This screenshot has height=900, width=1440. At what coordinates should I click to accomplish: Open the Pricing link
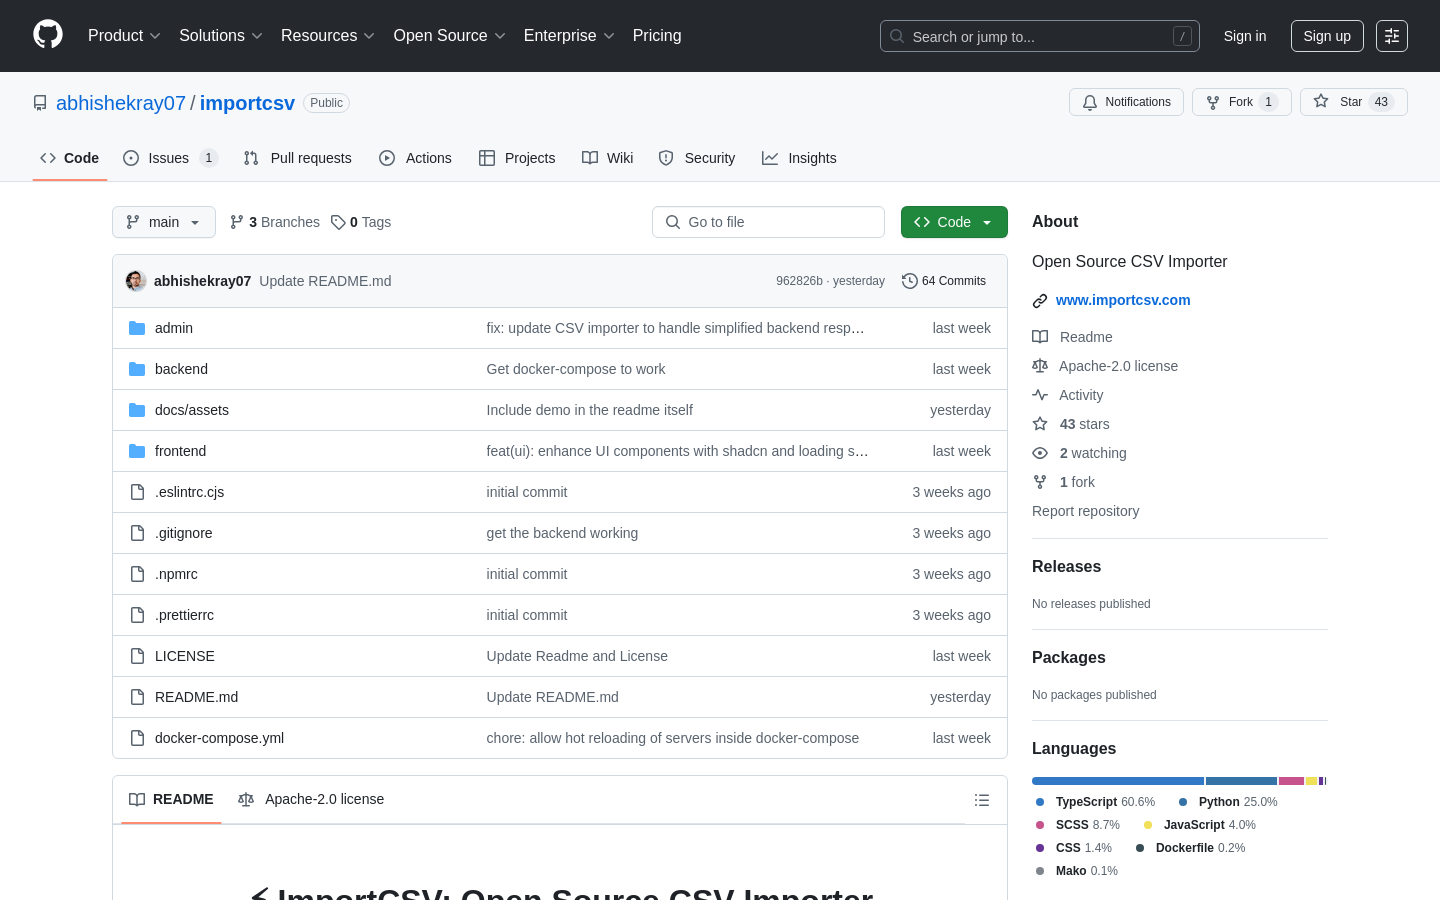point(657,36)
